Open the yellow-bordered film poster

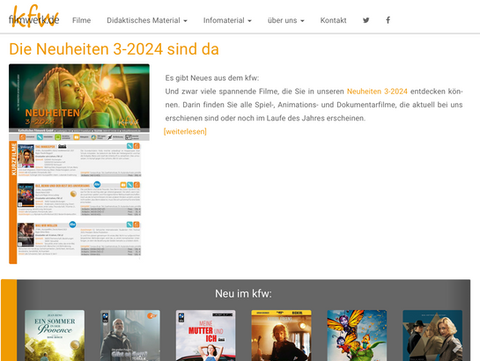click(281, 336)
